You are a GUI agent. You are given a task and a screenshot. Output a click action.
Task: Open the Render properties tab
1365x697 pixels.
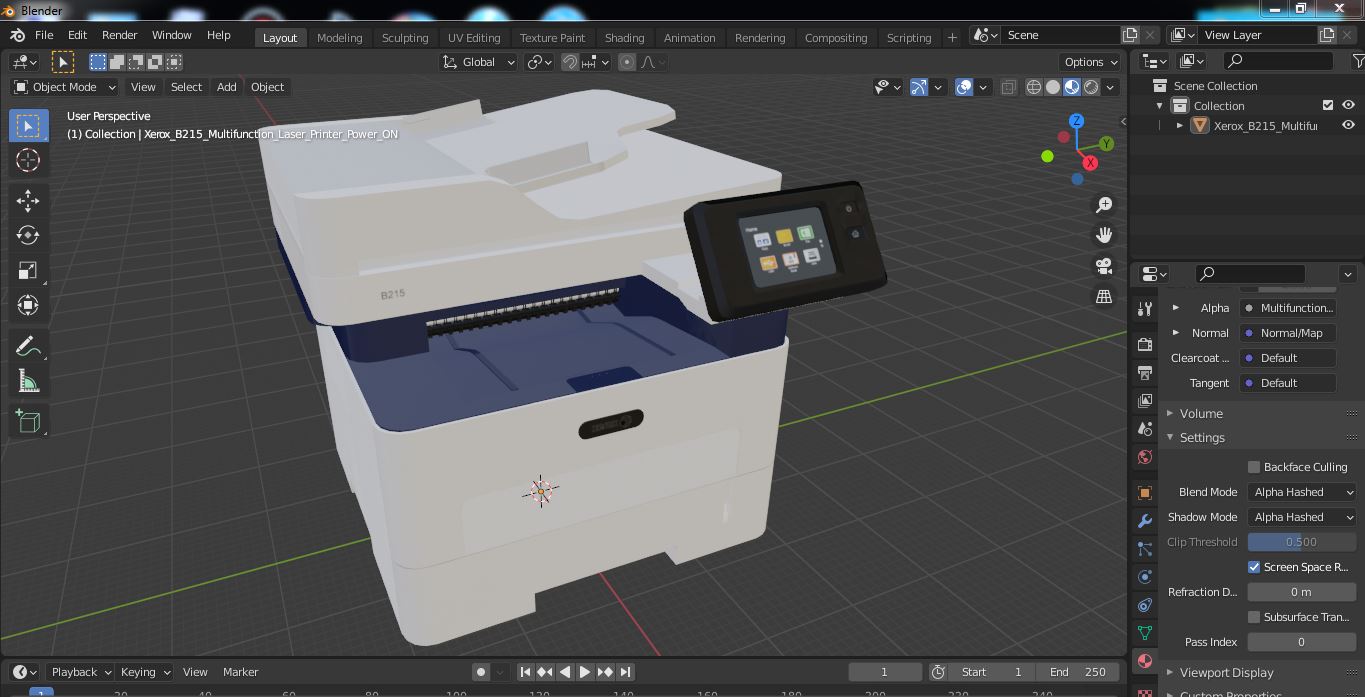click(x=1145, y=344)
